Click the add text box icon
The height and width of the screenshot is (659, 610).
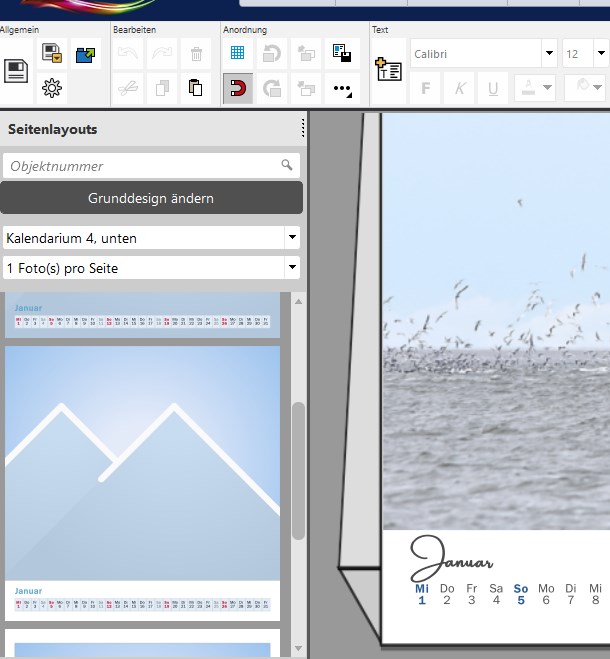click(387, 69)
